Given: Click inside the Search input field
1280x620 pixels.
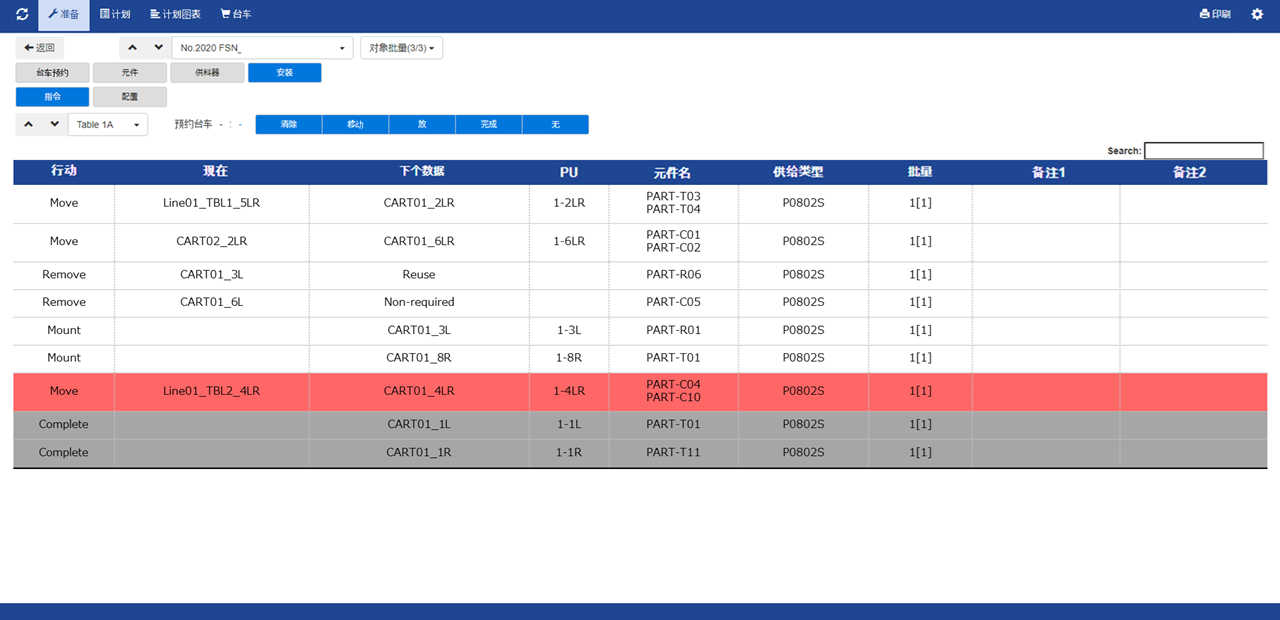Looking at the screenshot, I should tap(1204, 150).
